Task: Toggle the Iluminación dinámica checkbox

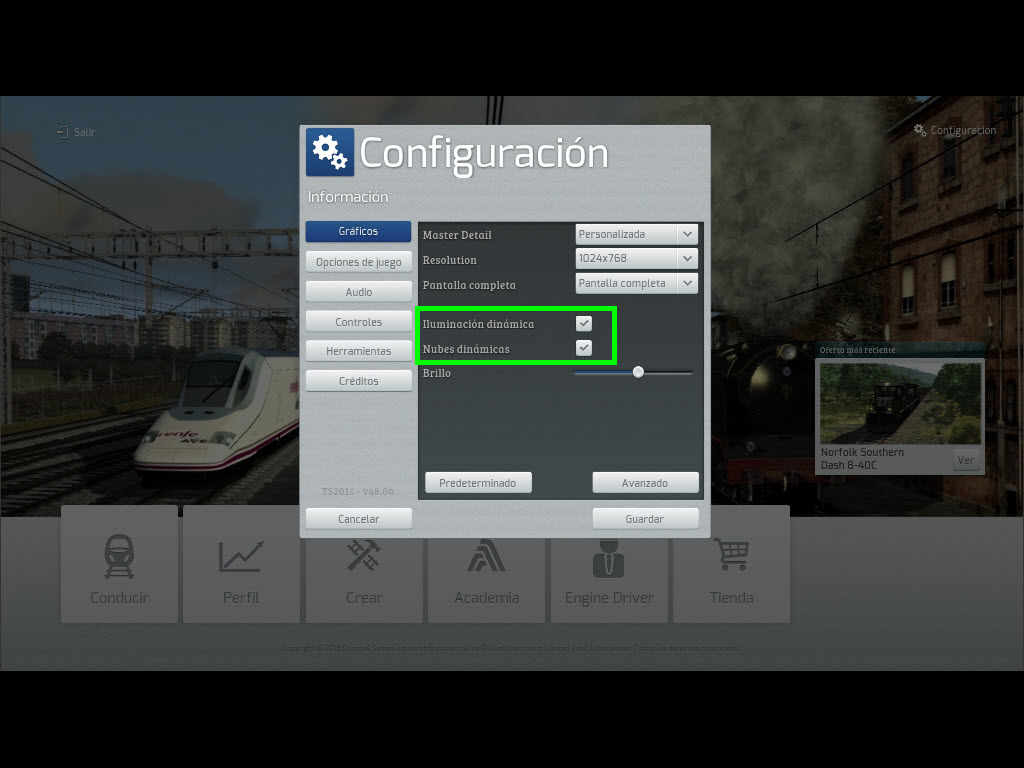Action: [x=584, y=324]
